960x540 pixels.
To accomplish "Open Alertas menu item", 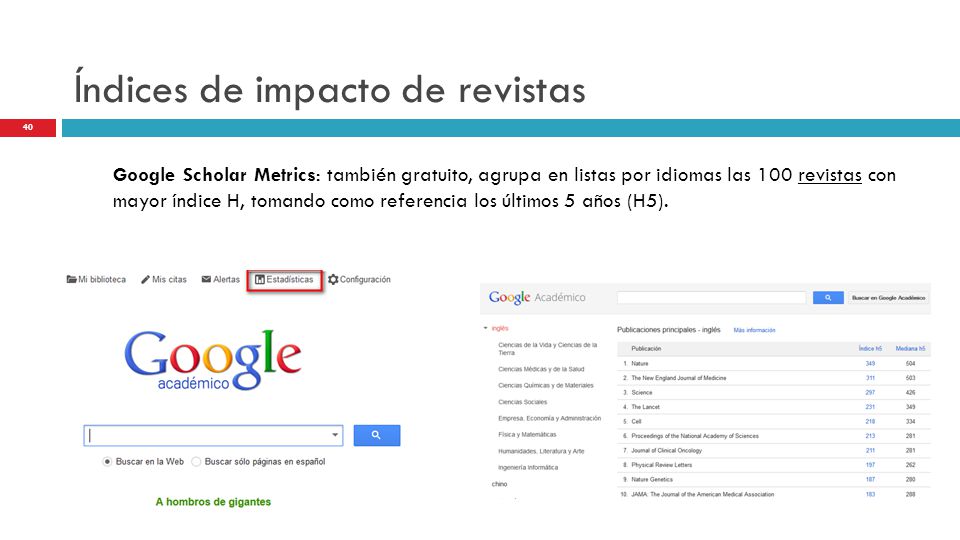I will coord(220,280).
